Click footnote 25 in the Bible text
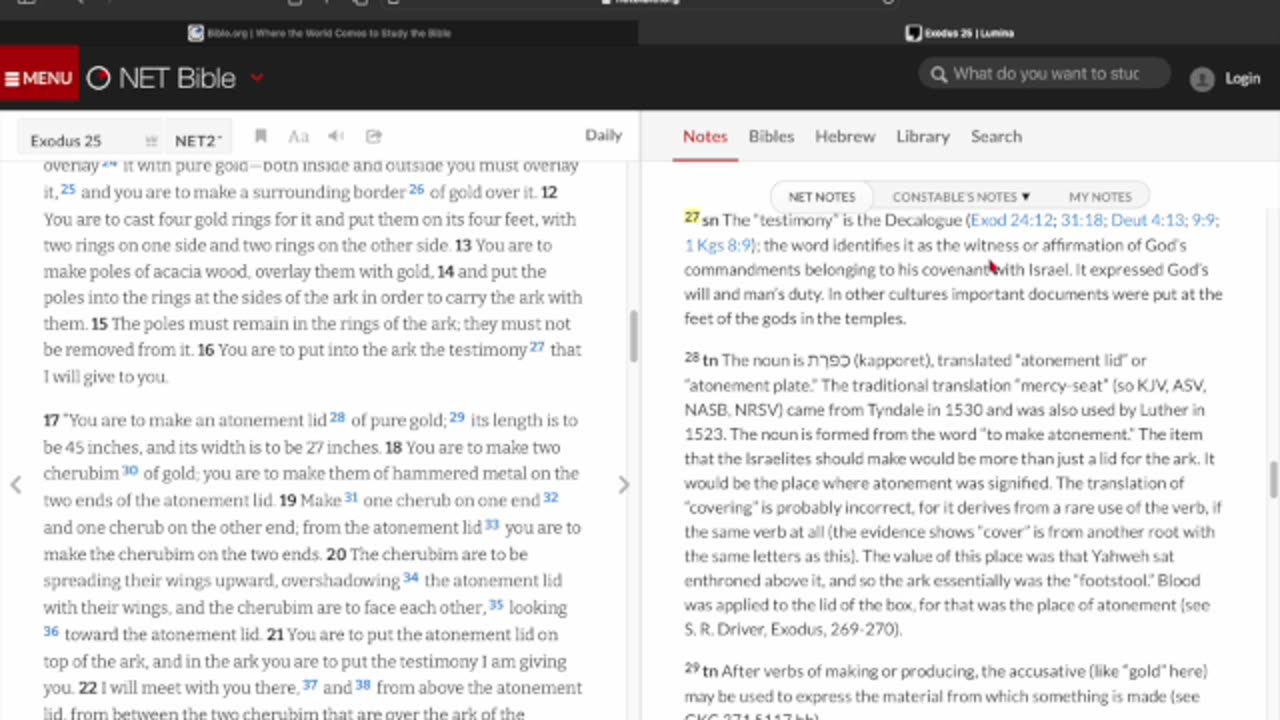The image size is (1280, 720). pos(68,189)
